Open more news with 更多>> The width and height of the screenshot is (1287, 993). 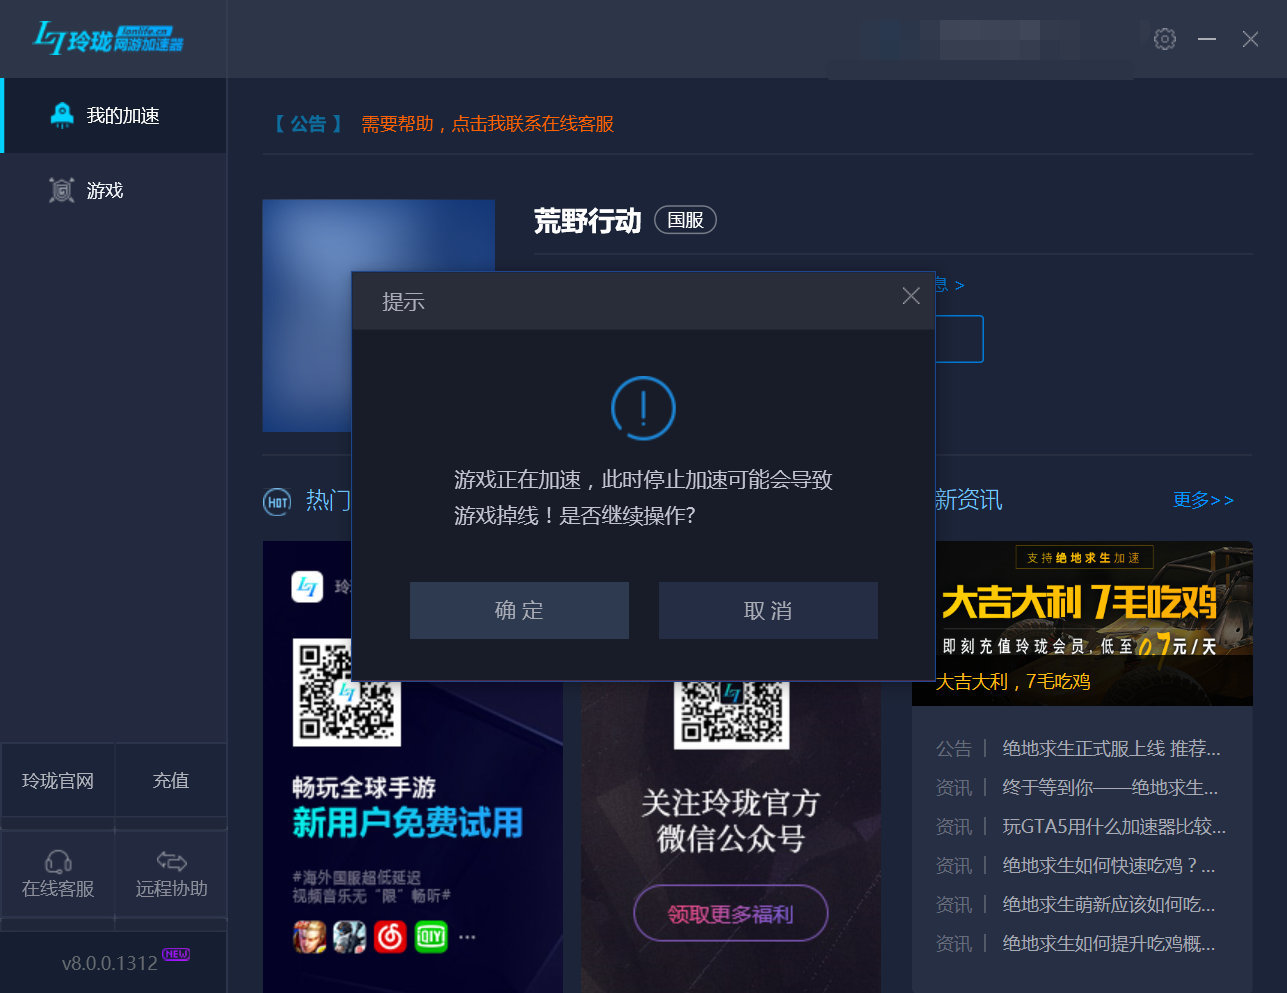click(1203, 500)
